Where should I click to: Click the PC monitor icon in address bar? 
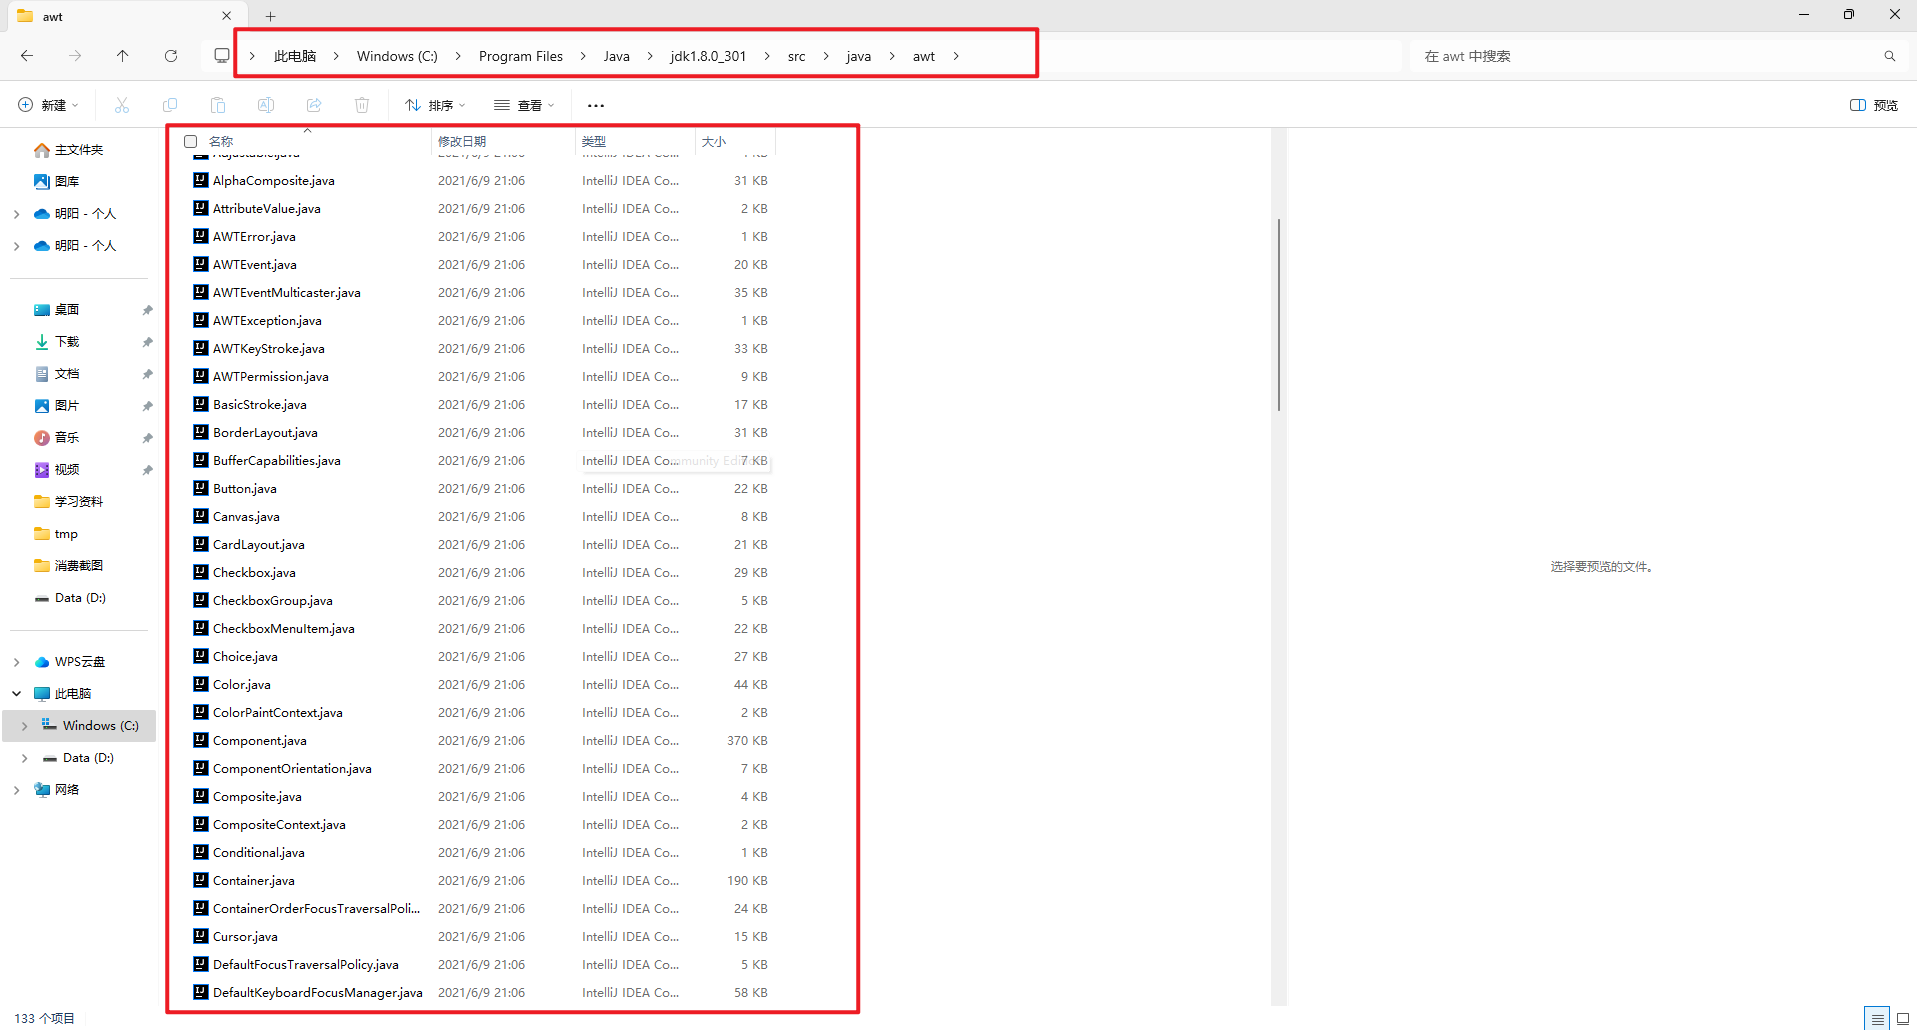[x=222, y=56]
